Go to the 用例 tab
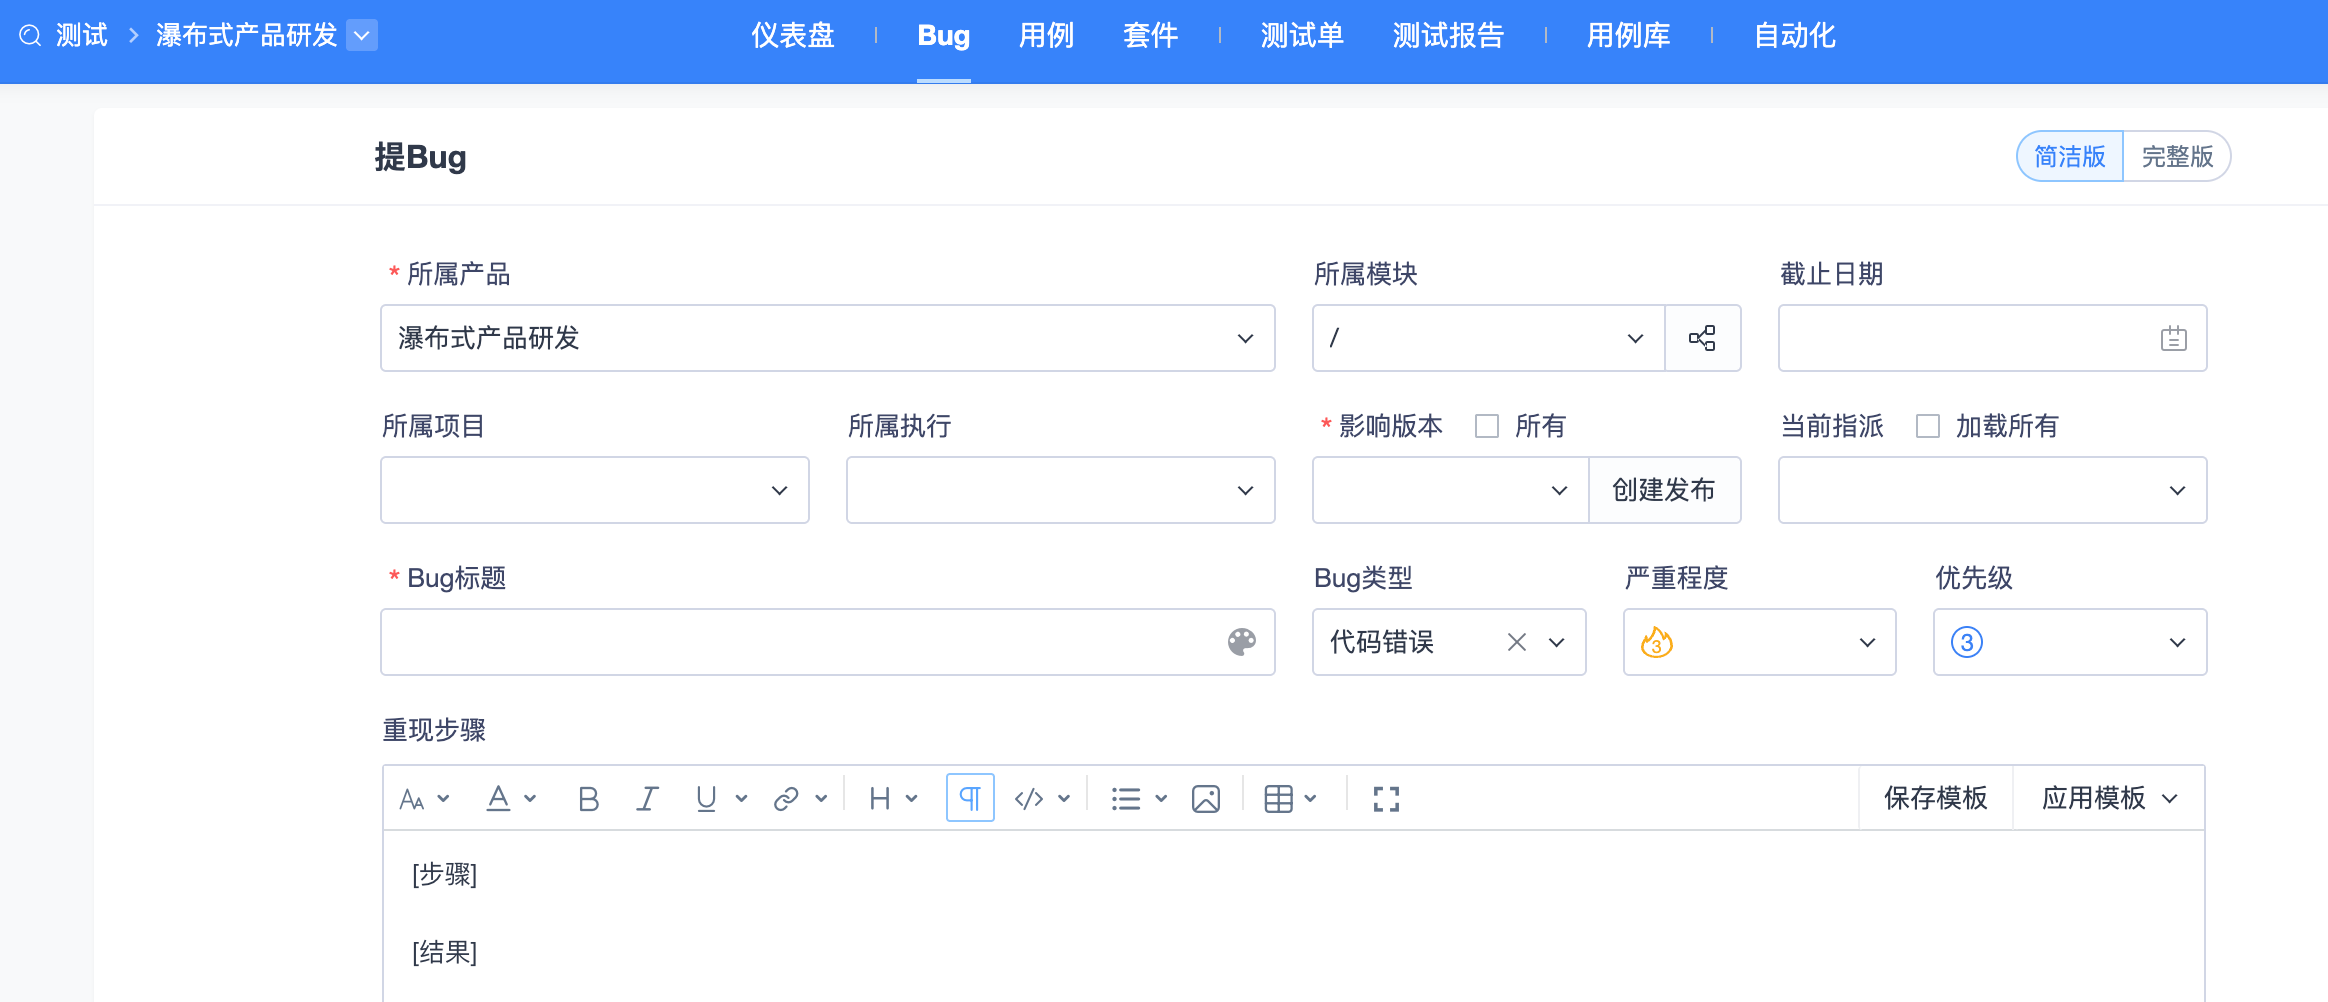Screen dimensions: 2328x1002 pyautogui.click(x=1046, y=36)
